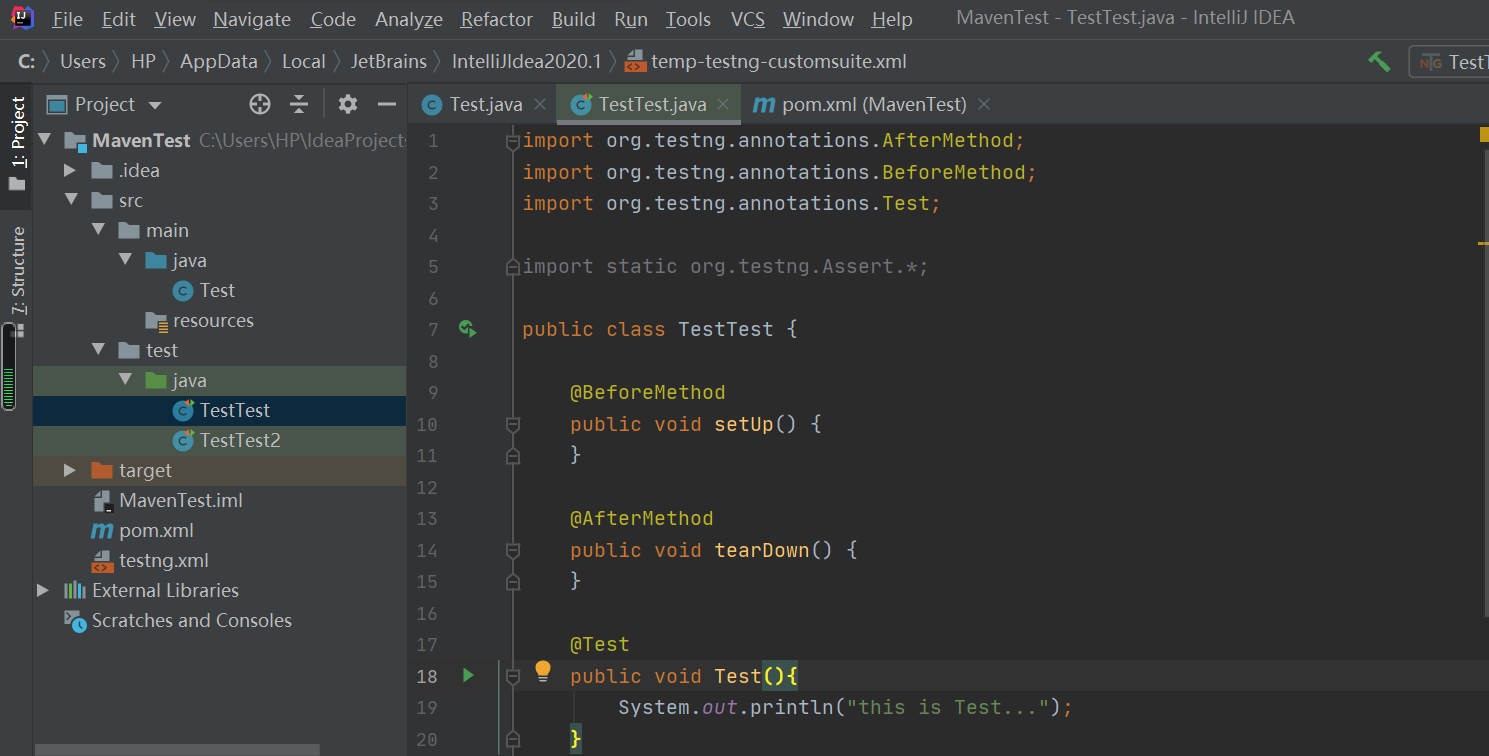Expand External Libraries node arrow
Viewport: 1489px width, 756px height.
pyautogui.click(x=43, y=590)
